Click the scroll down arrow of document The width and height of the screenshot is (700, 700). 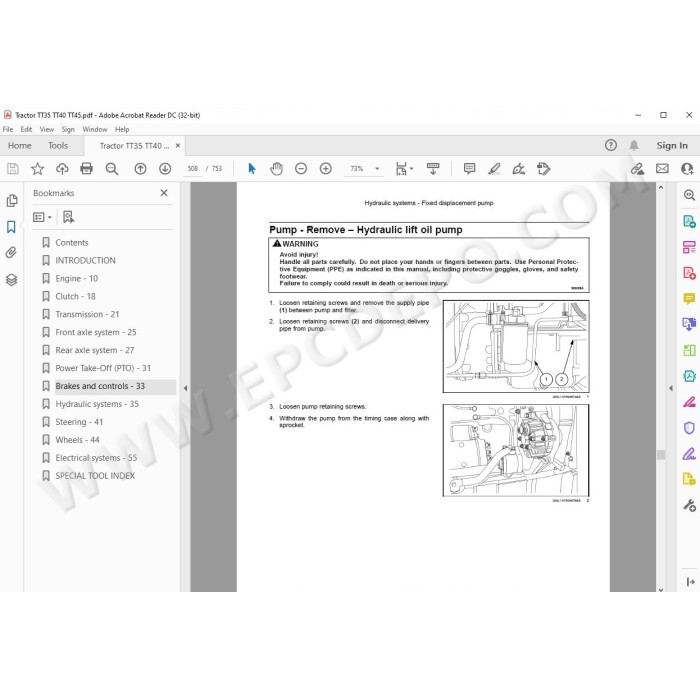point(661,589)
